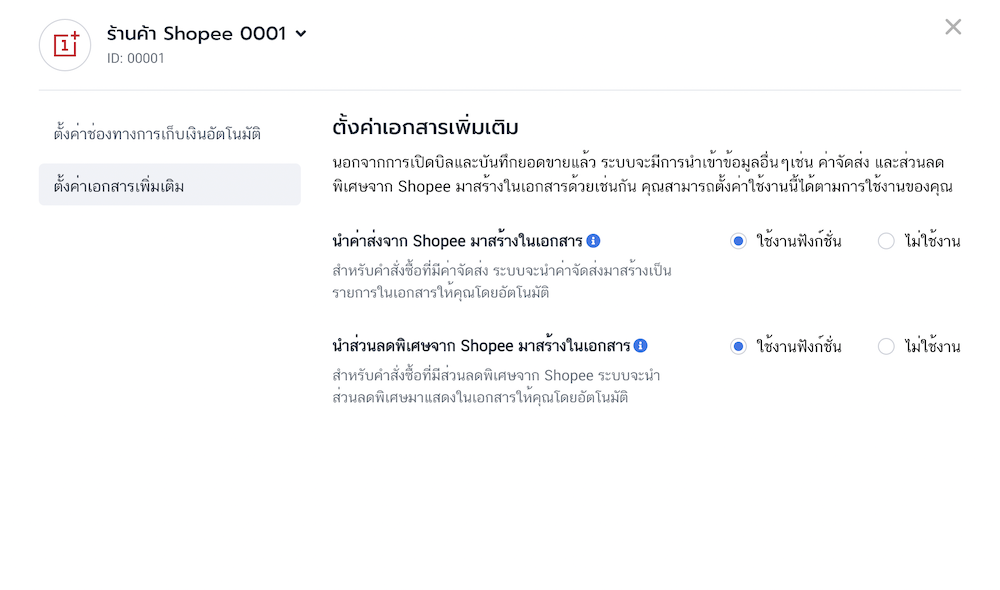Show info tooltip for Shopee shipping fee
1000x590 pixels.
click(593, 241)
